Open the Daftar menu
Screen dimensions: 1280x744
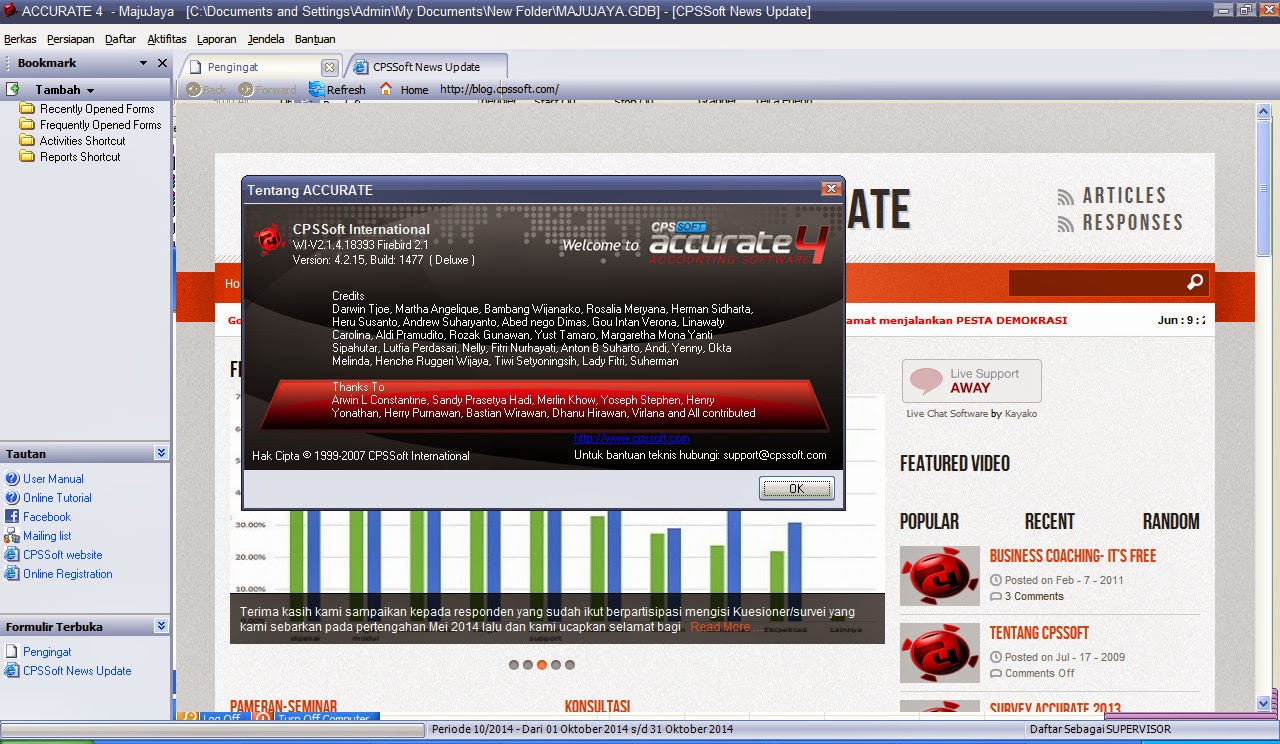pos(120,39)
